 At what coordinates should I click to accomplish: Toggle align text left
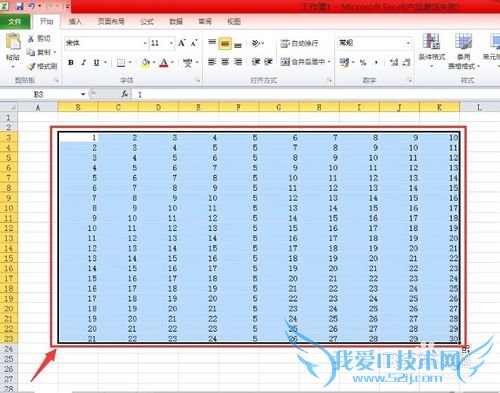pyautogui.click(x=212, y=62)
